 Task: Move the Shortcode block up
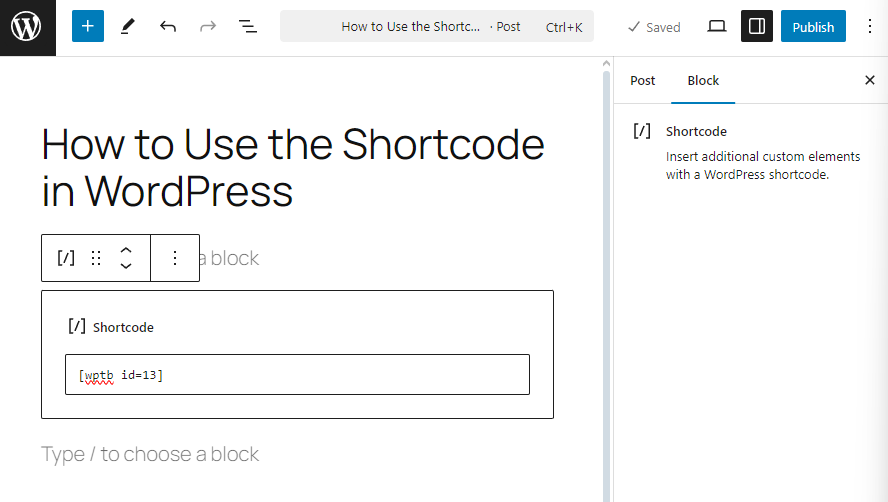[126, 250]
